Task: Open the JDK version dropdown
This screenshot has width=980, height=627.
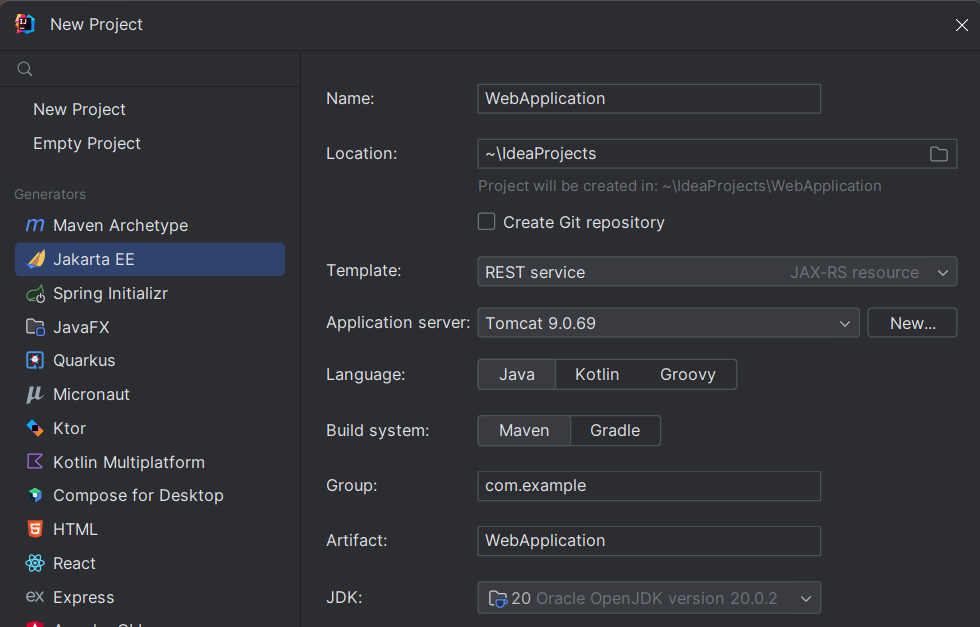Action: [649, 598]
